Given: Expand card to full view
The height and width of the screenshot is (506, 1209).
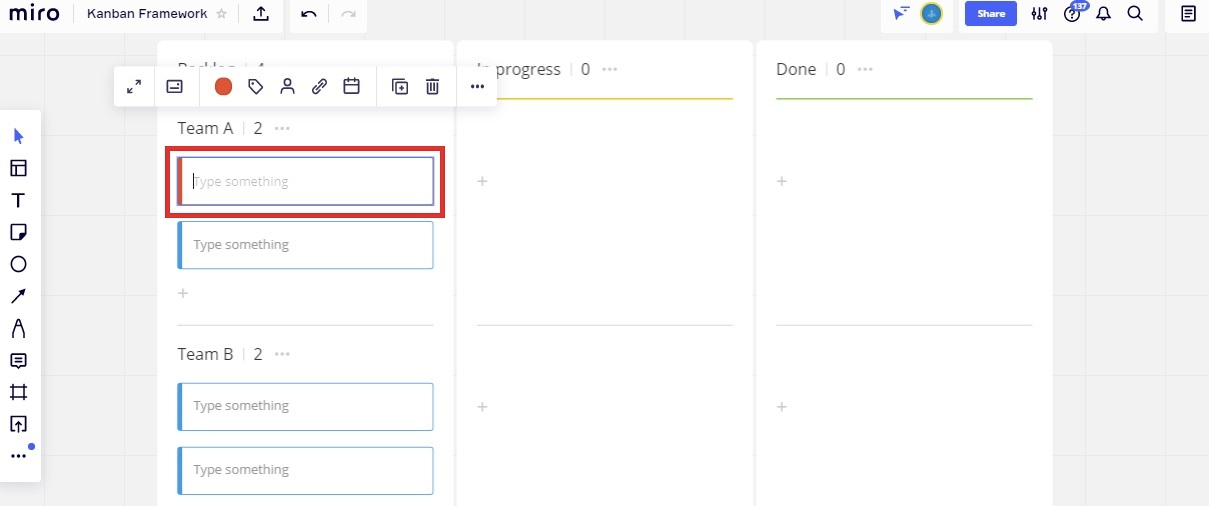Looking at the screenshot, I should (134, 87).
